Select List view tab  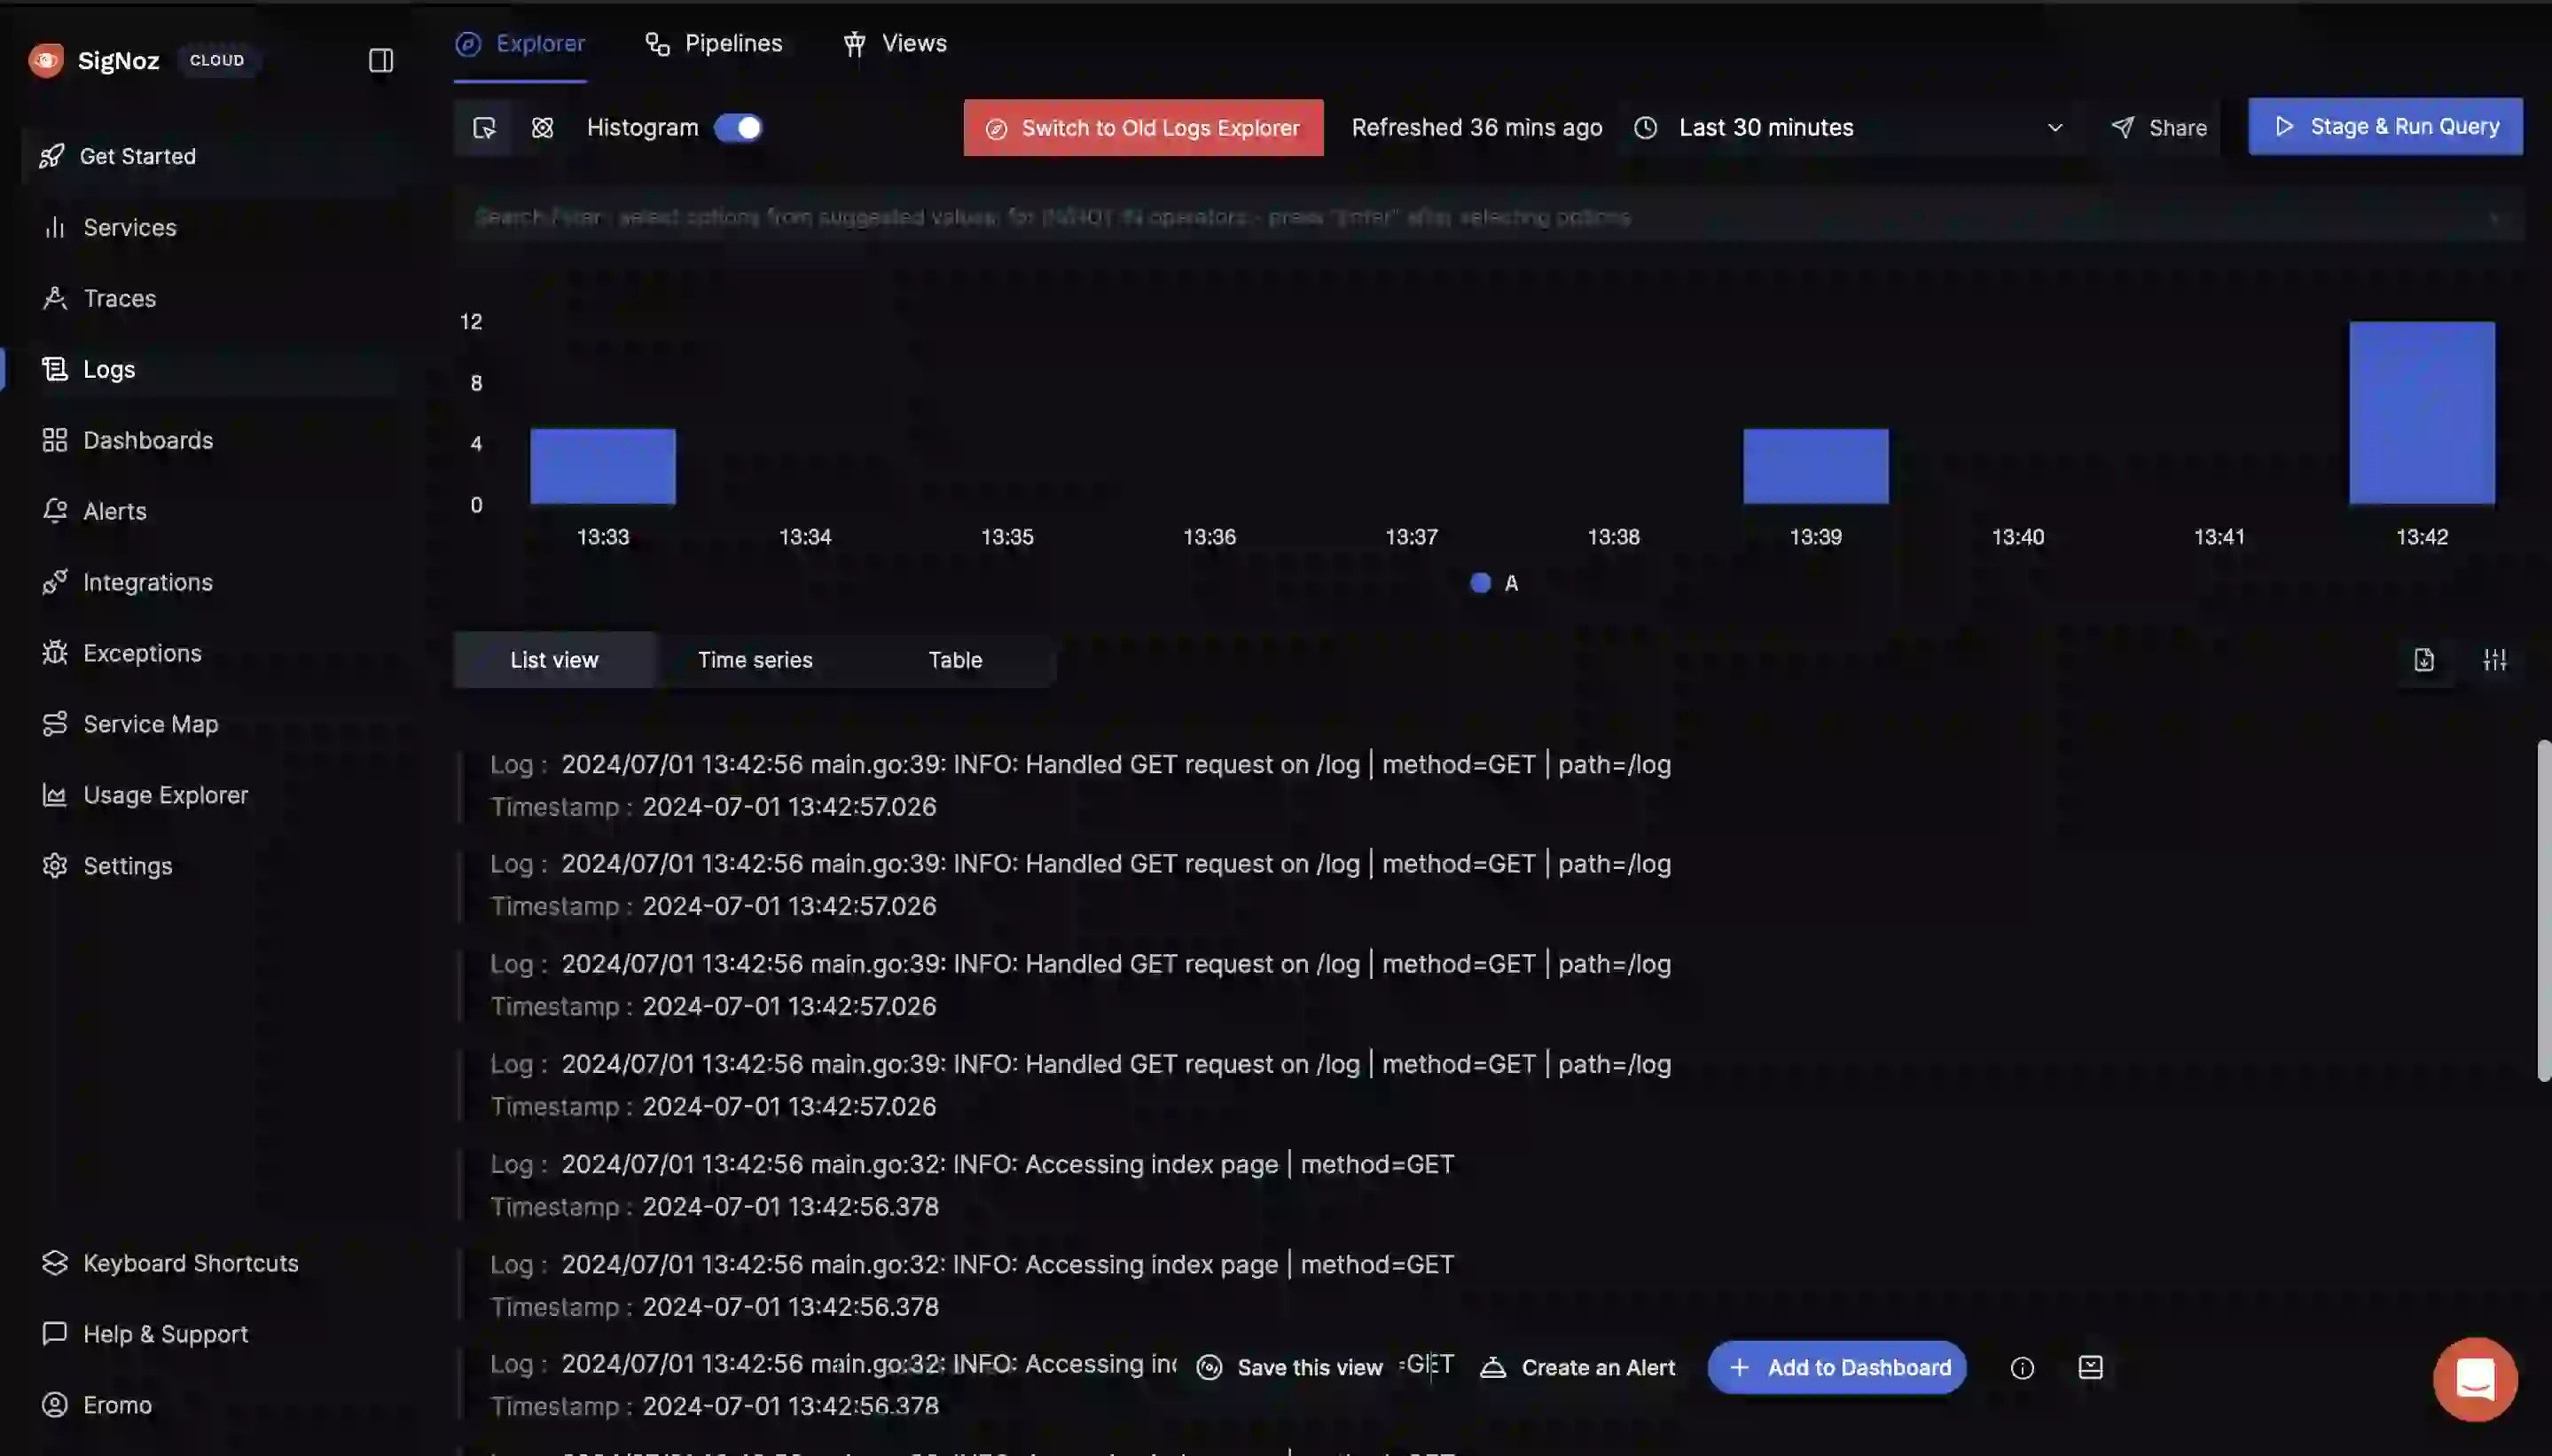pyautogui.click(x=554, y=660)
